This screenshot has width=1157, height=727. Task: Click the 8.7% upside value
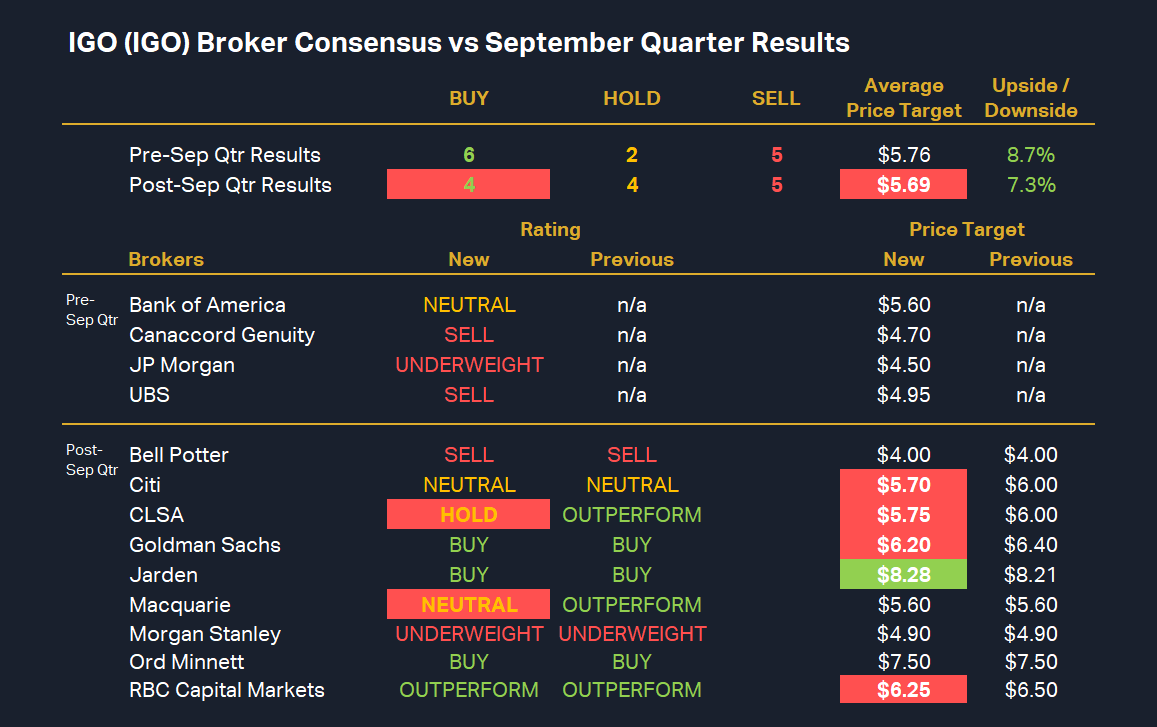point(1030,155)
